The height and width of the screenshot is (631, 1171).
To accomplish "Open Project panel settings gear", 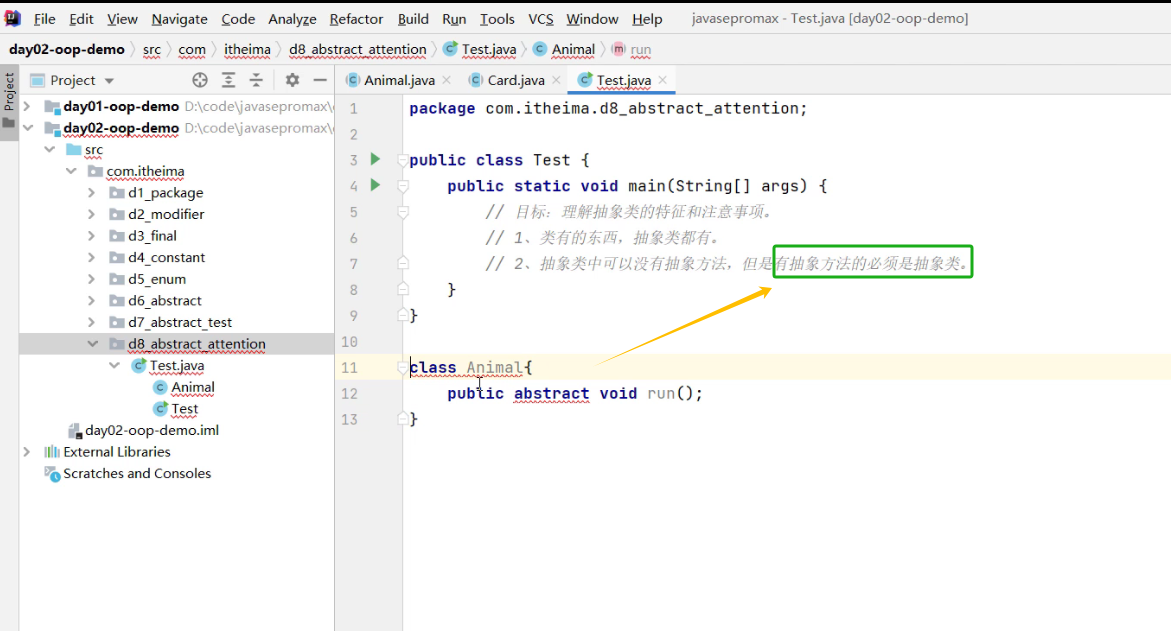I will coord(292,80).
